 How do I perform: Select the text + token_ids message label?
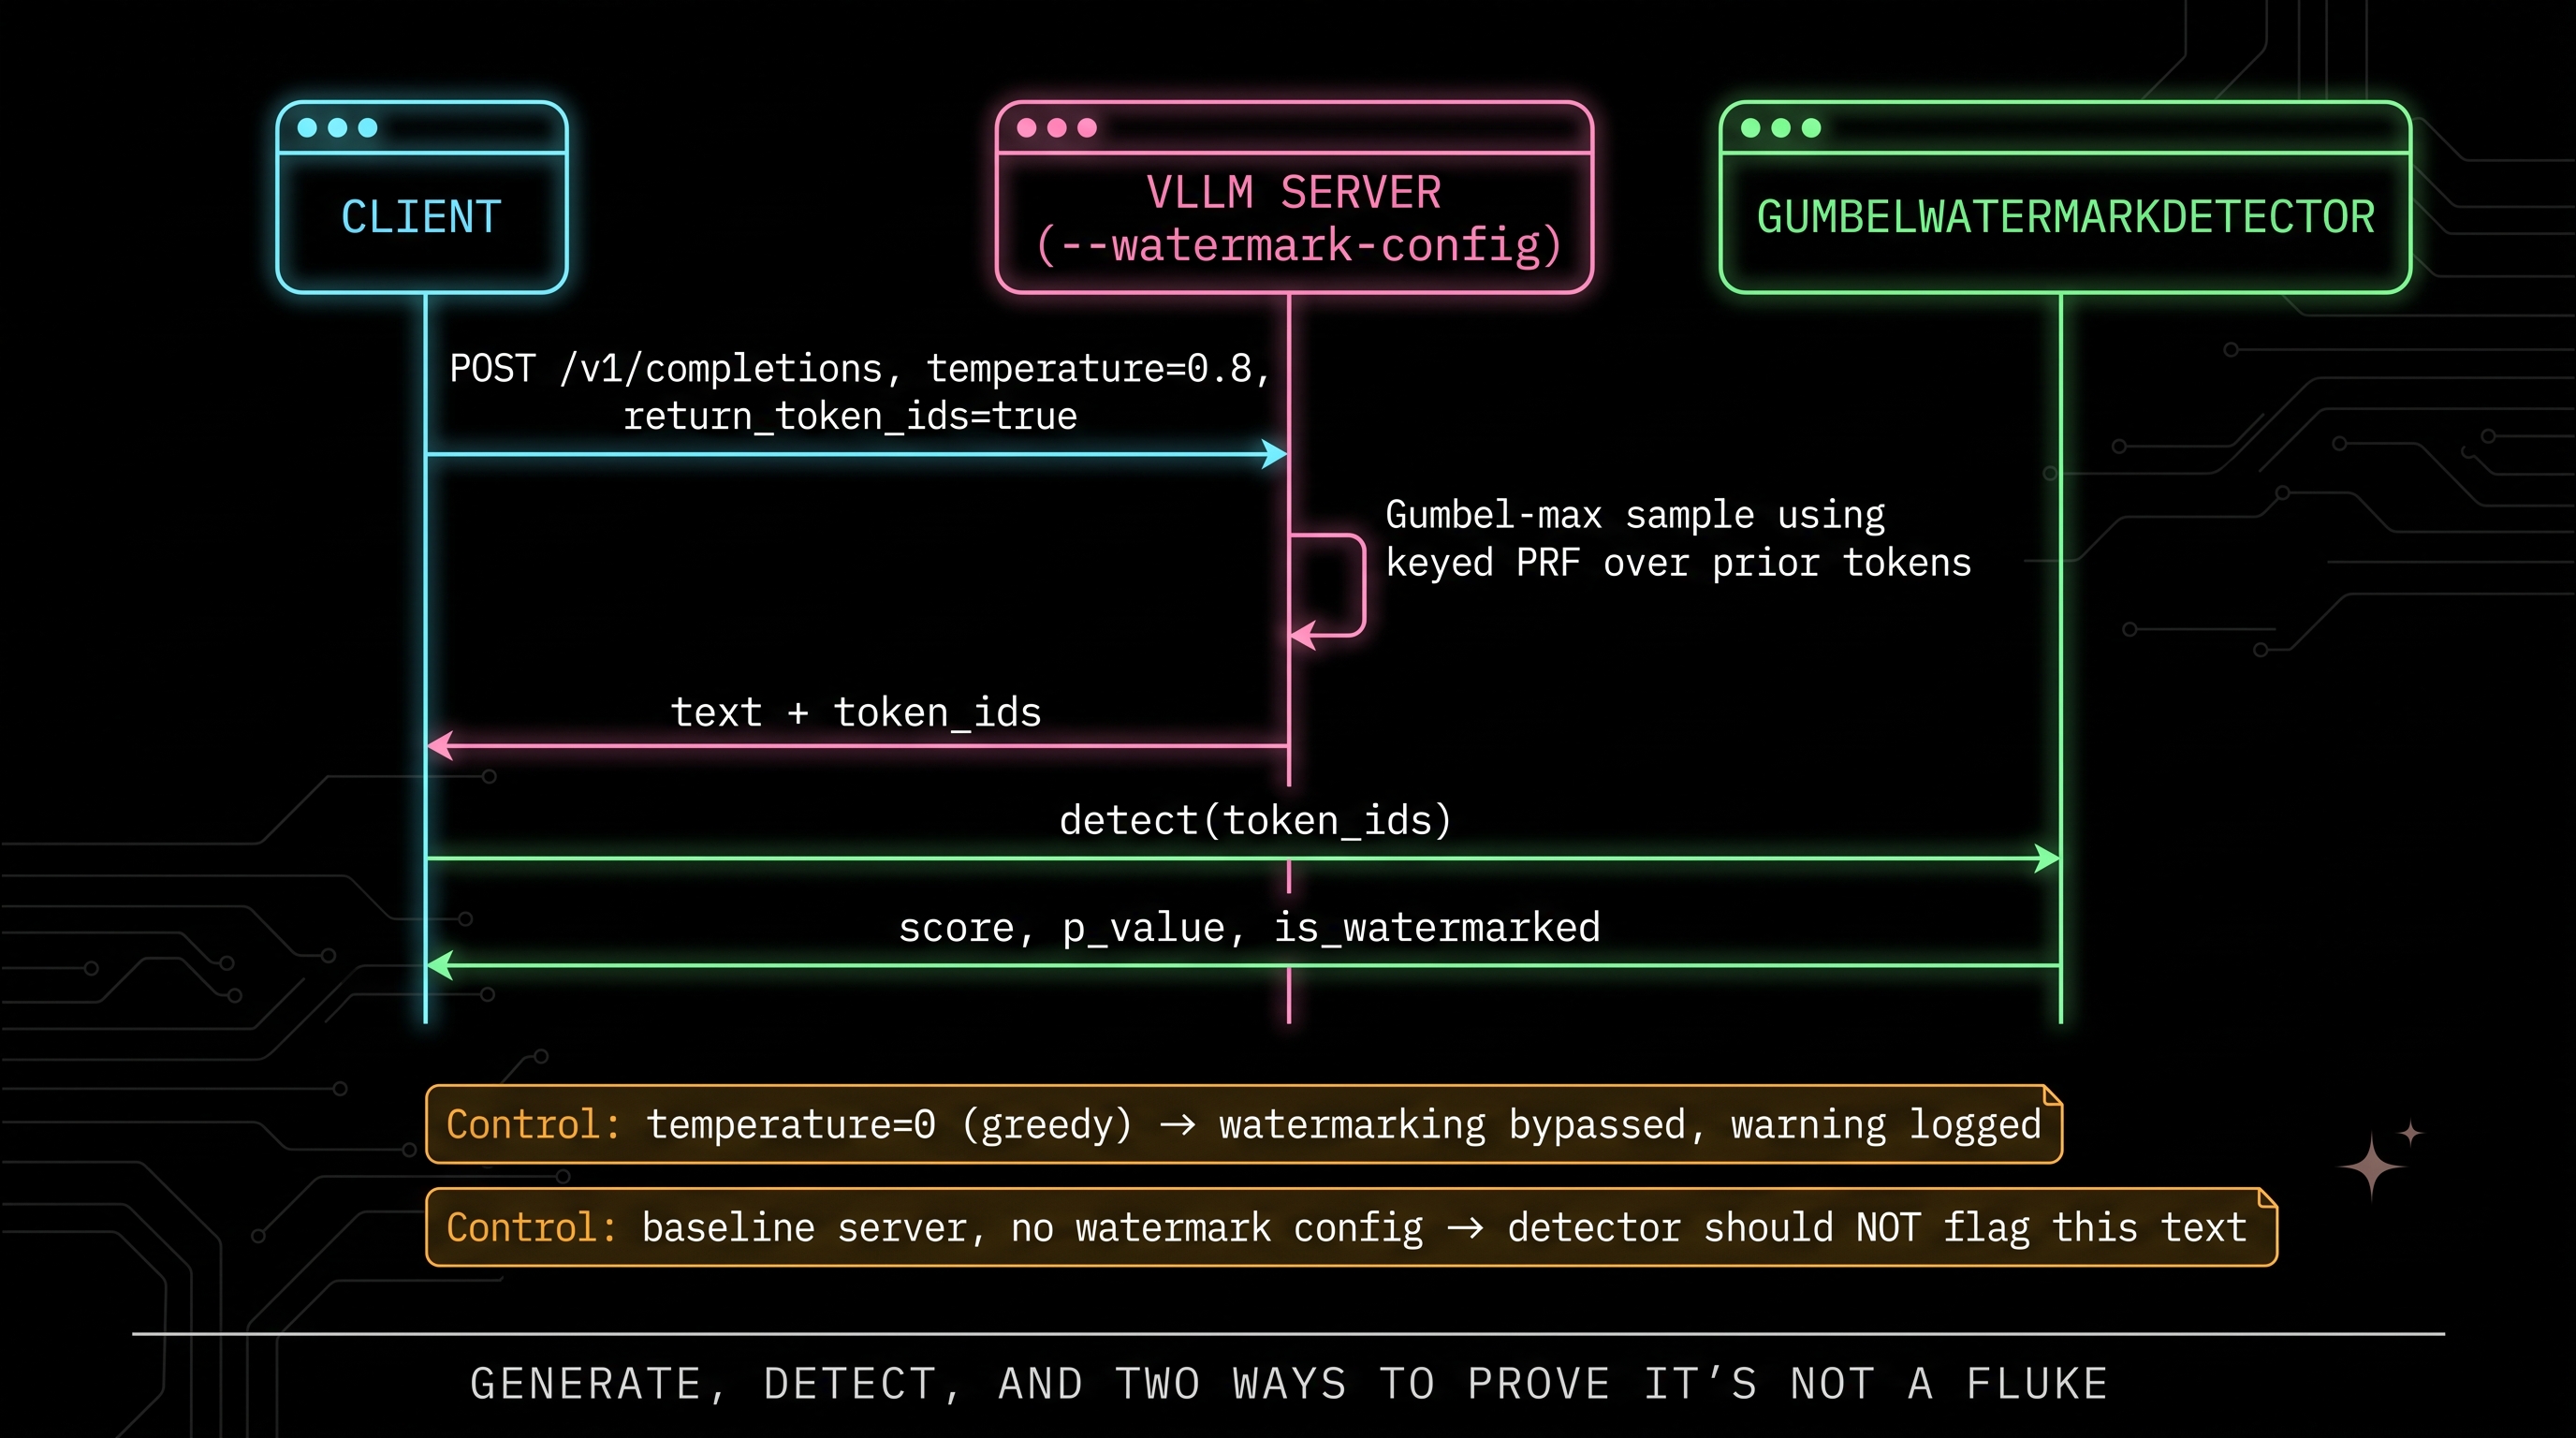pyautogui.click(x=856, y=713)
